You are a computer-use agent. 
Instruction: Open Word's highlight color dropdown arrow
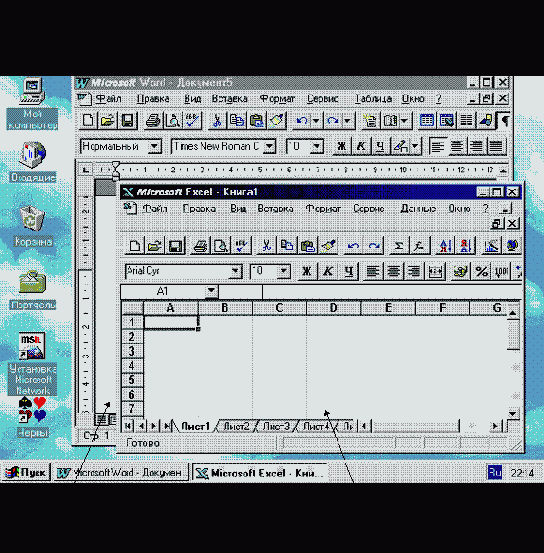tap(415, 146)
